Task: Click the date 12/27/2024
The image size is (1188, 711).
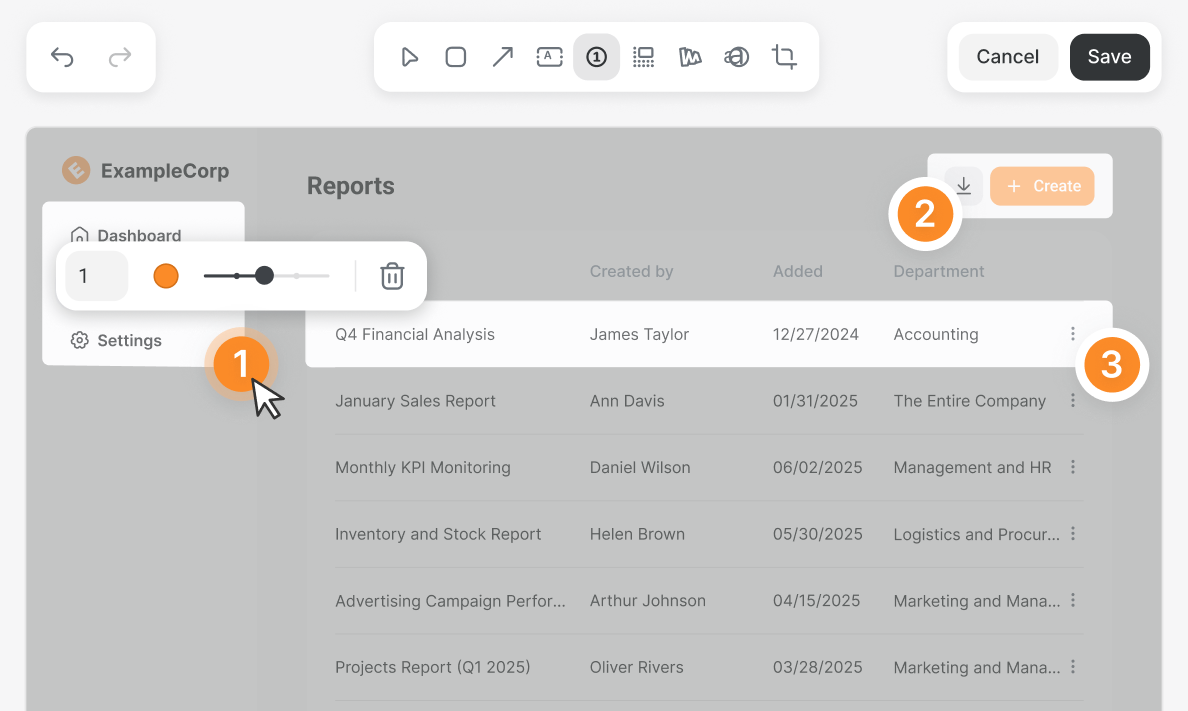Action: coord(816,334)
